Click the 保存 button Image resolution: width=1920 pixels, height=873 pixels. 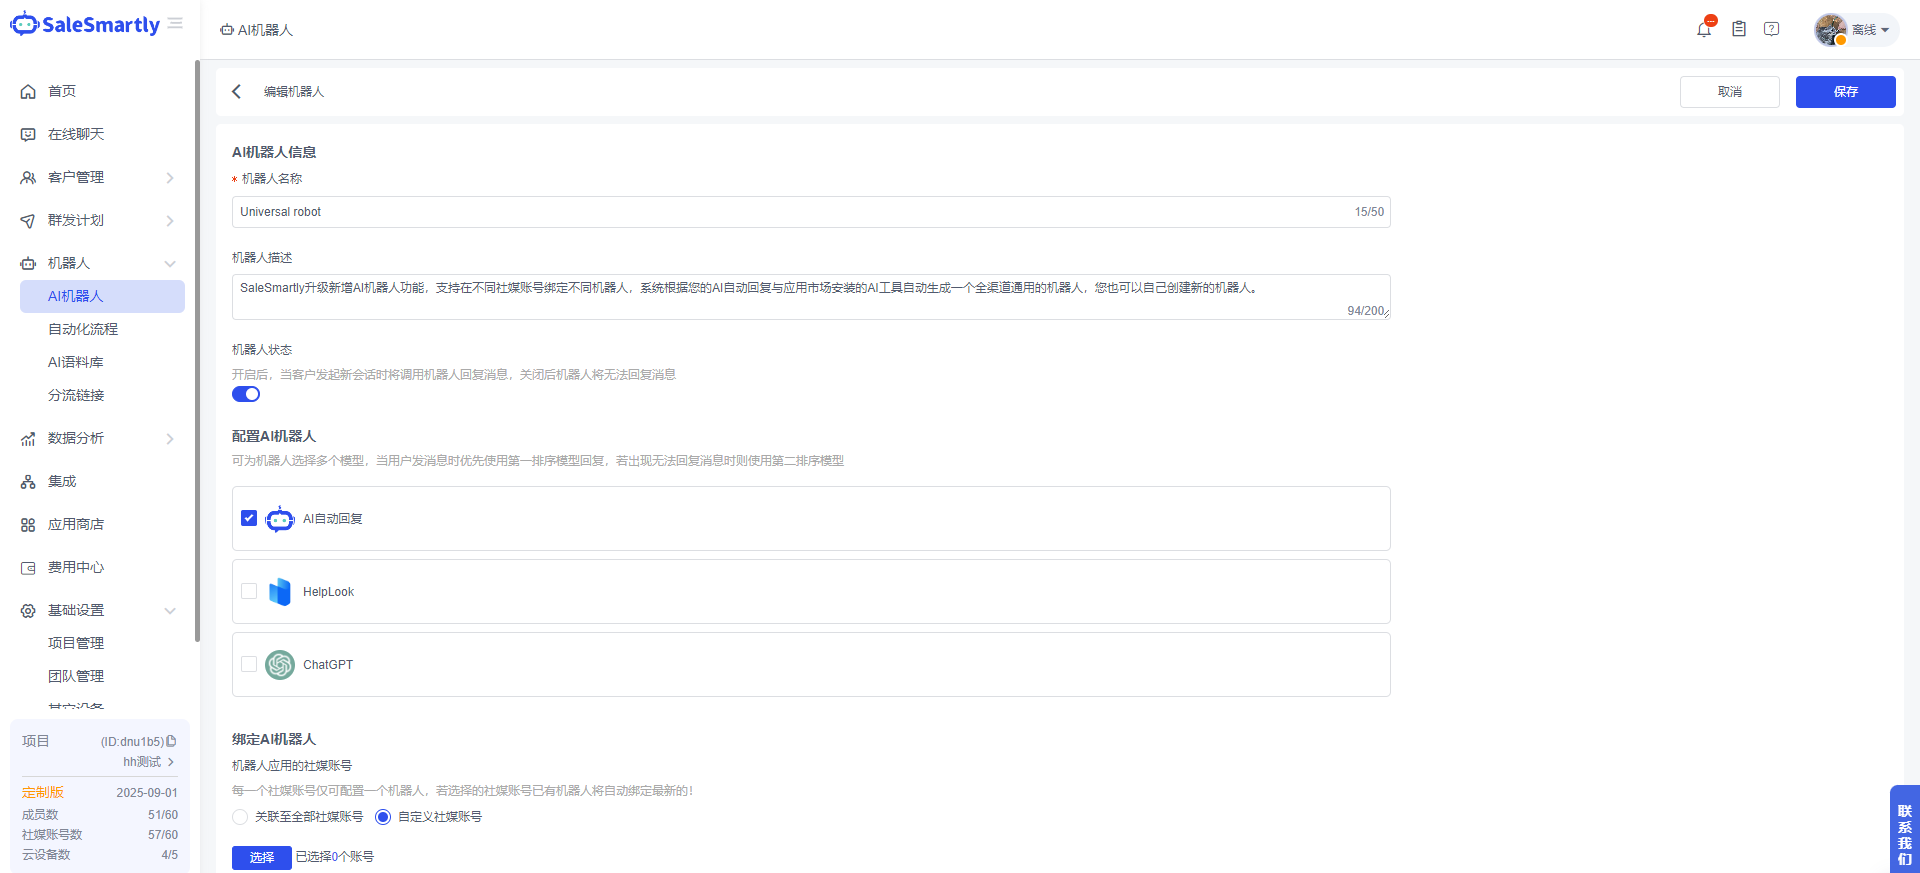(x=1846, y=92)
